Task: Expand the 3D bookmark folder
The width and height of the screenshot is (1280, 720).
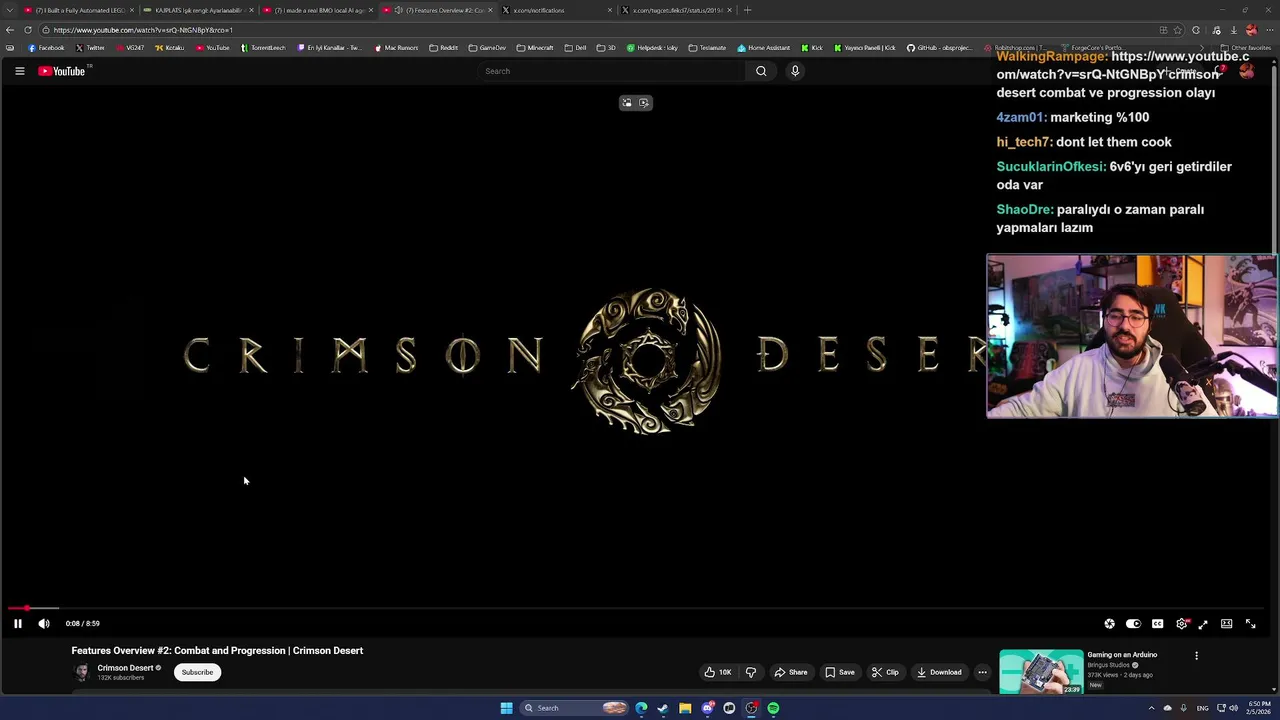Action: (x=607, y=48)
